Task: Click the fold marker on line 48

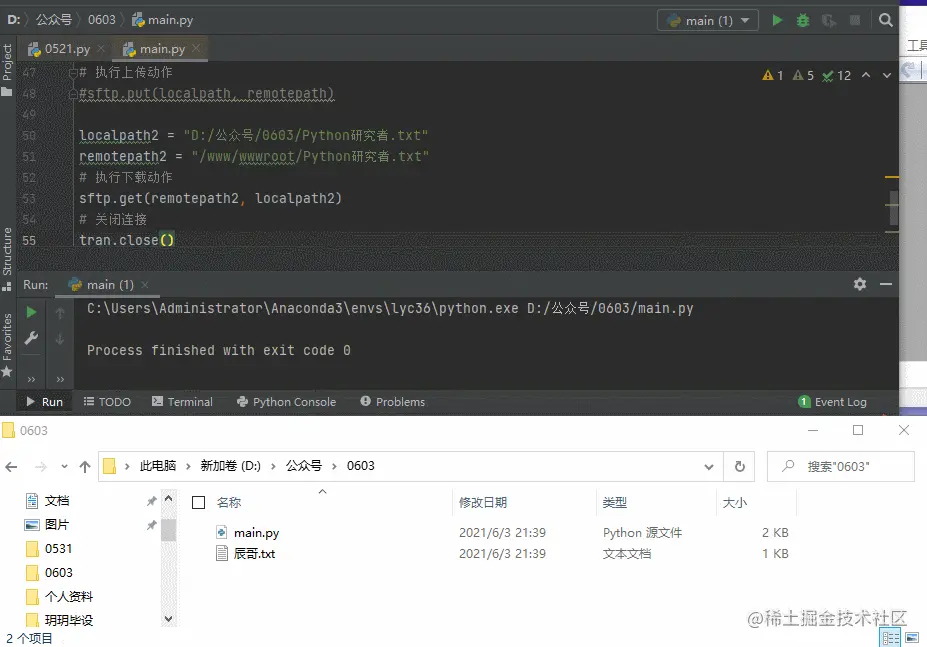Action: point(73,93)
